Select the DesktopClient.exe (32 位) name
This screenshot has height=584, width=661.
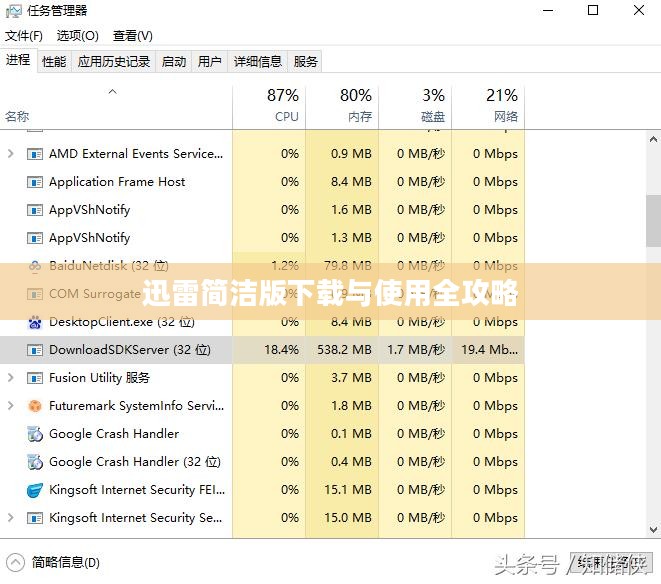122,322
